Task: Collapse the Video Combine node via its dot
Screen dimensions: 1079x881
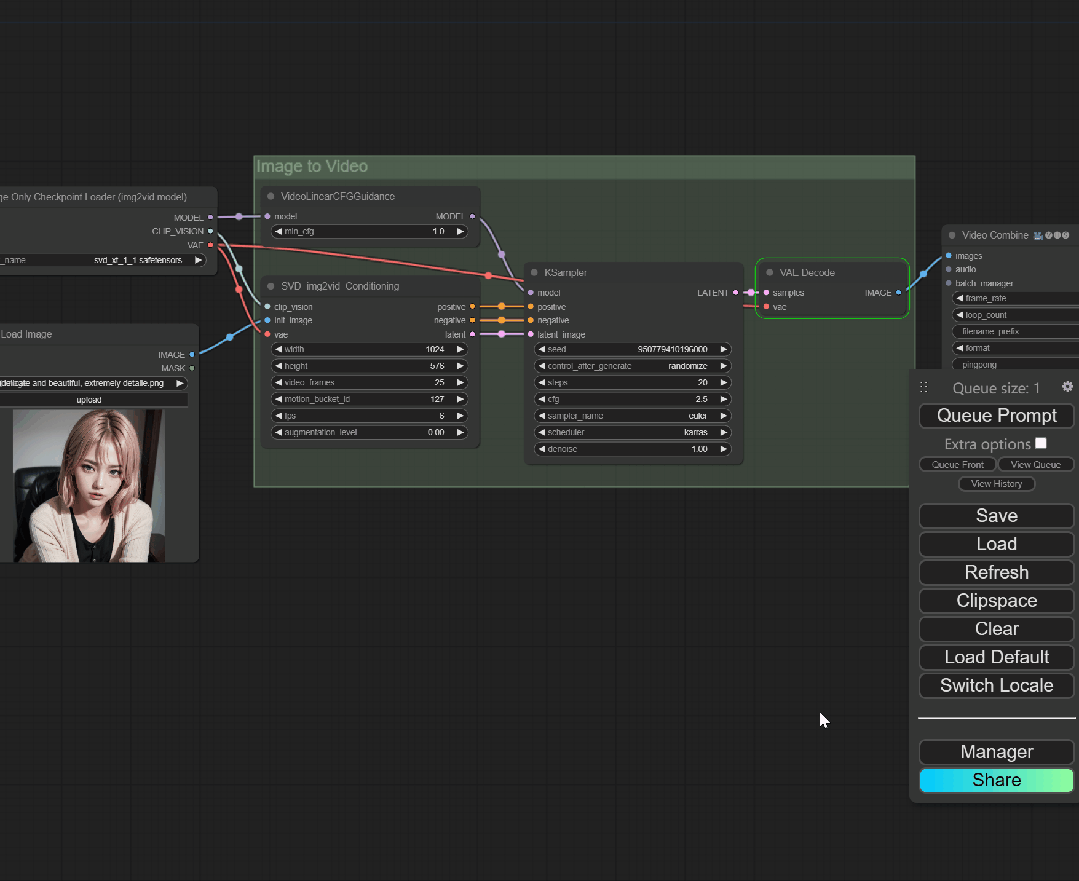Action: pos(952,235)
